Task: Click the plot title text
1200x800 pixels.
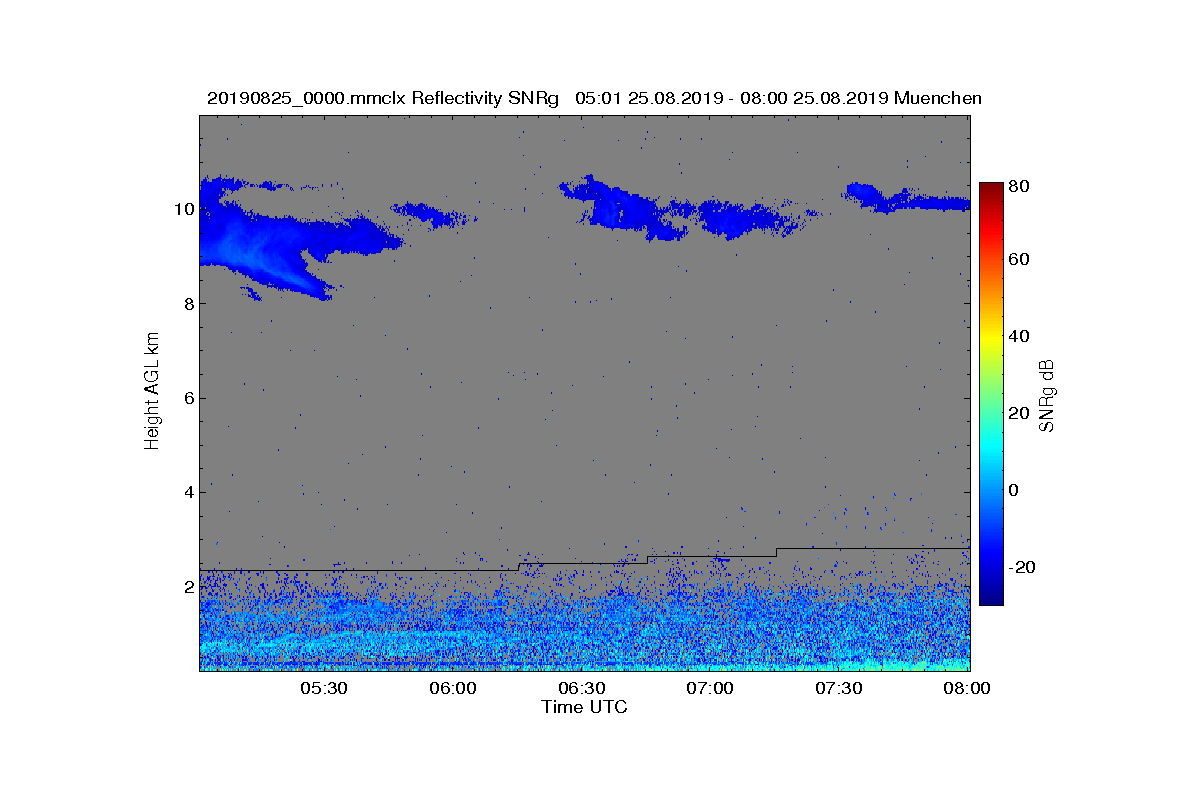Action: click(x=594, y=98)
